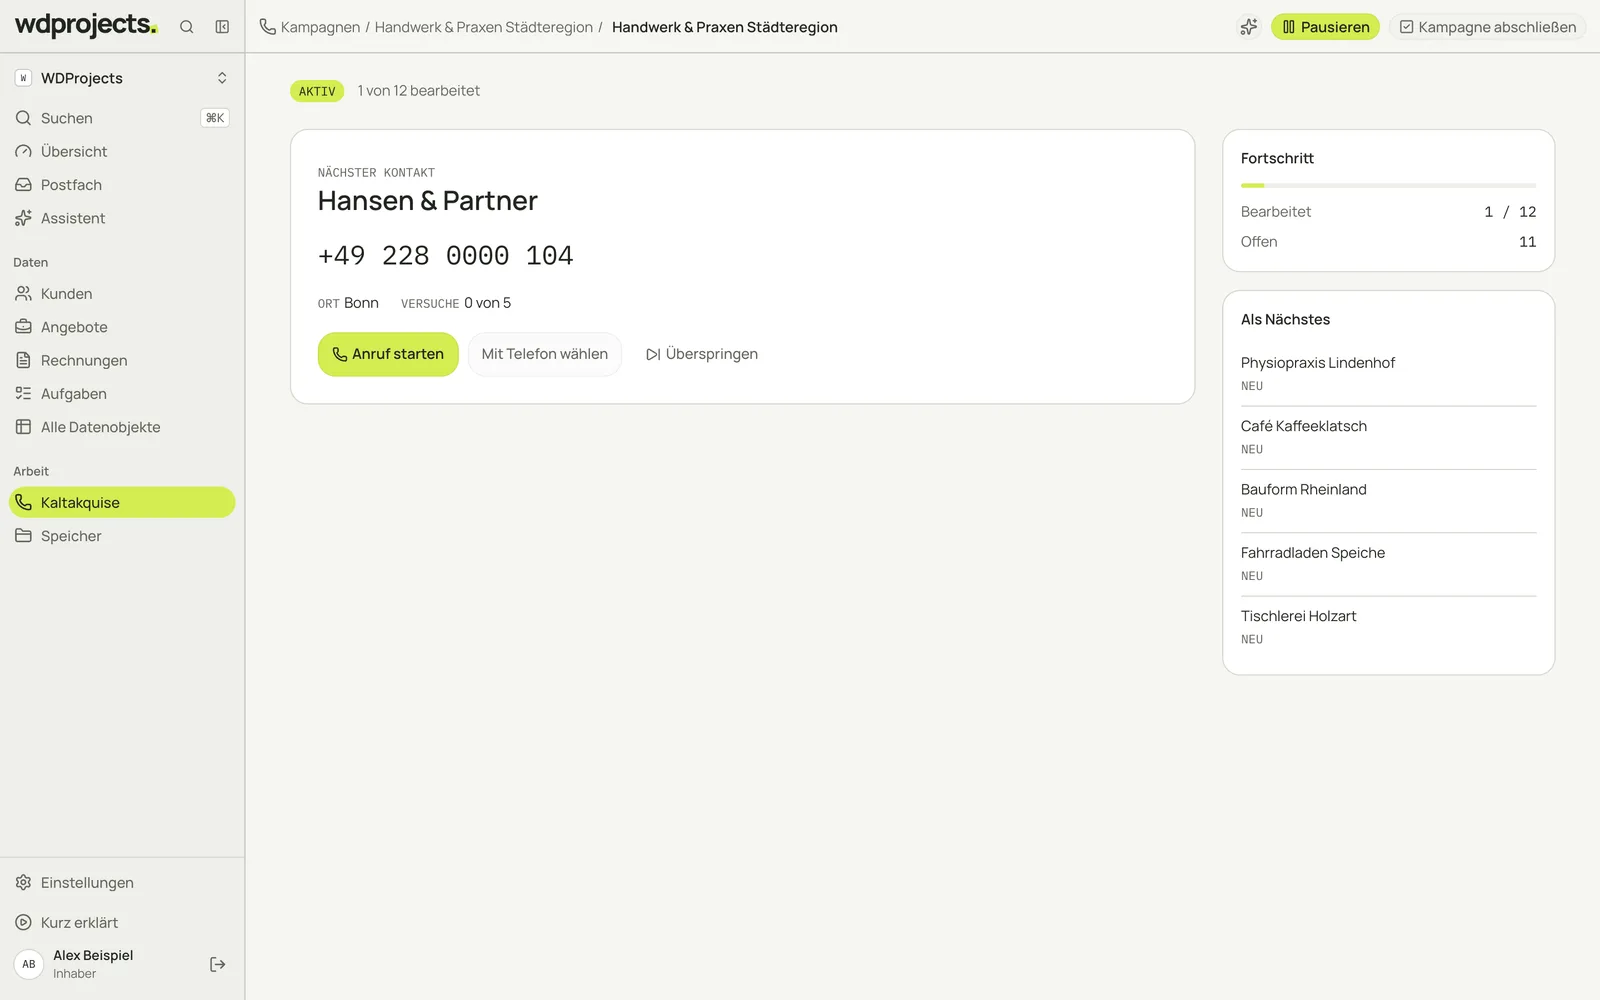Click the Hansen & Partner contact name
The width and height of the screenshot is (1600, 1000).
click(x=427, y=201)
